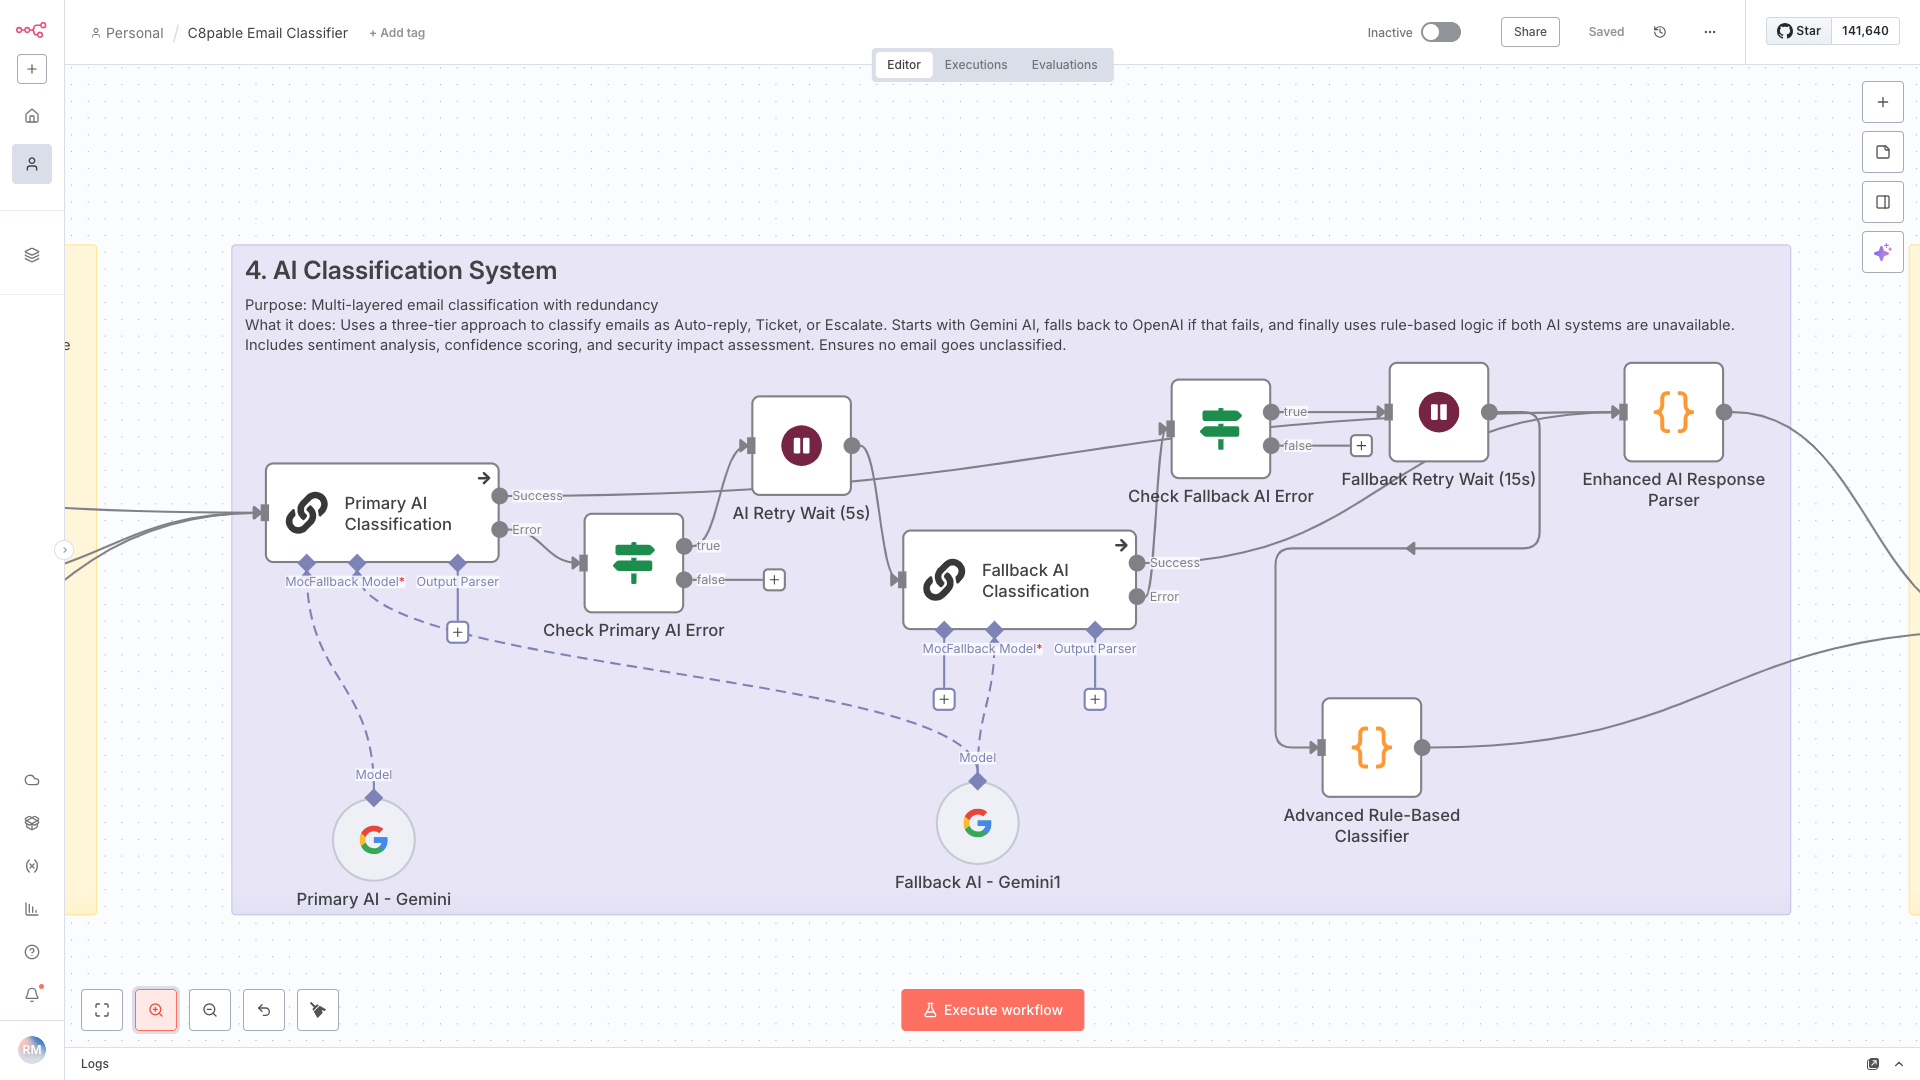Pop out the Logs panel
The height and width of the screenshot is (1080, 1920).
click(x=1873, y=1064)
